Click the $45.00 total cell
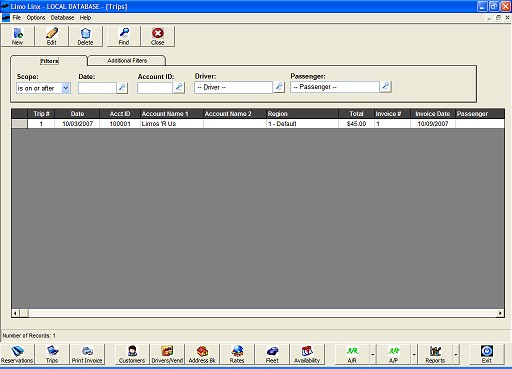Image resolution: width=512 pixels, height=369 pixels. [356, 124]
